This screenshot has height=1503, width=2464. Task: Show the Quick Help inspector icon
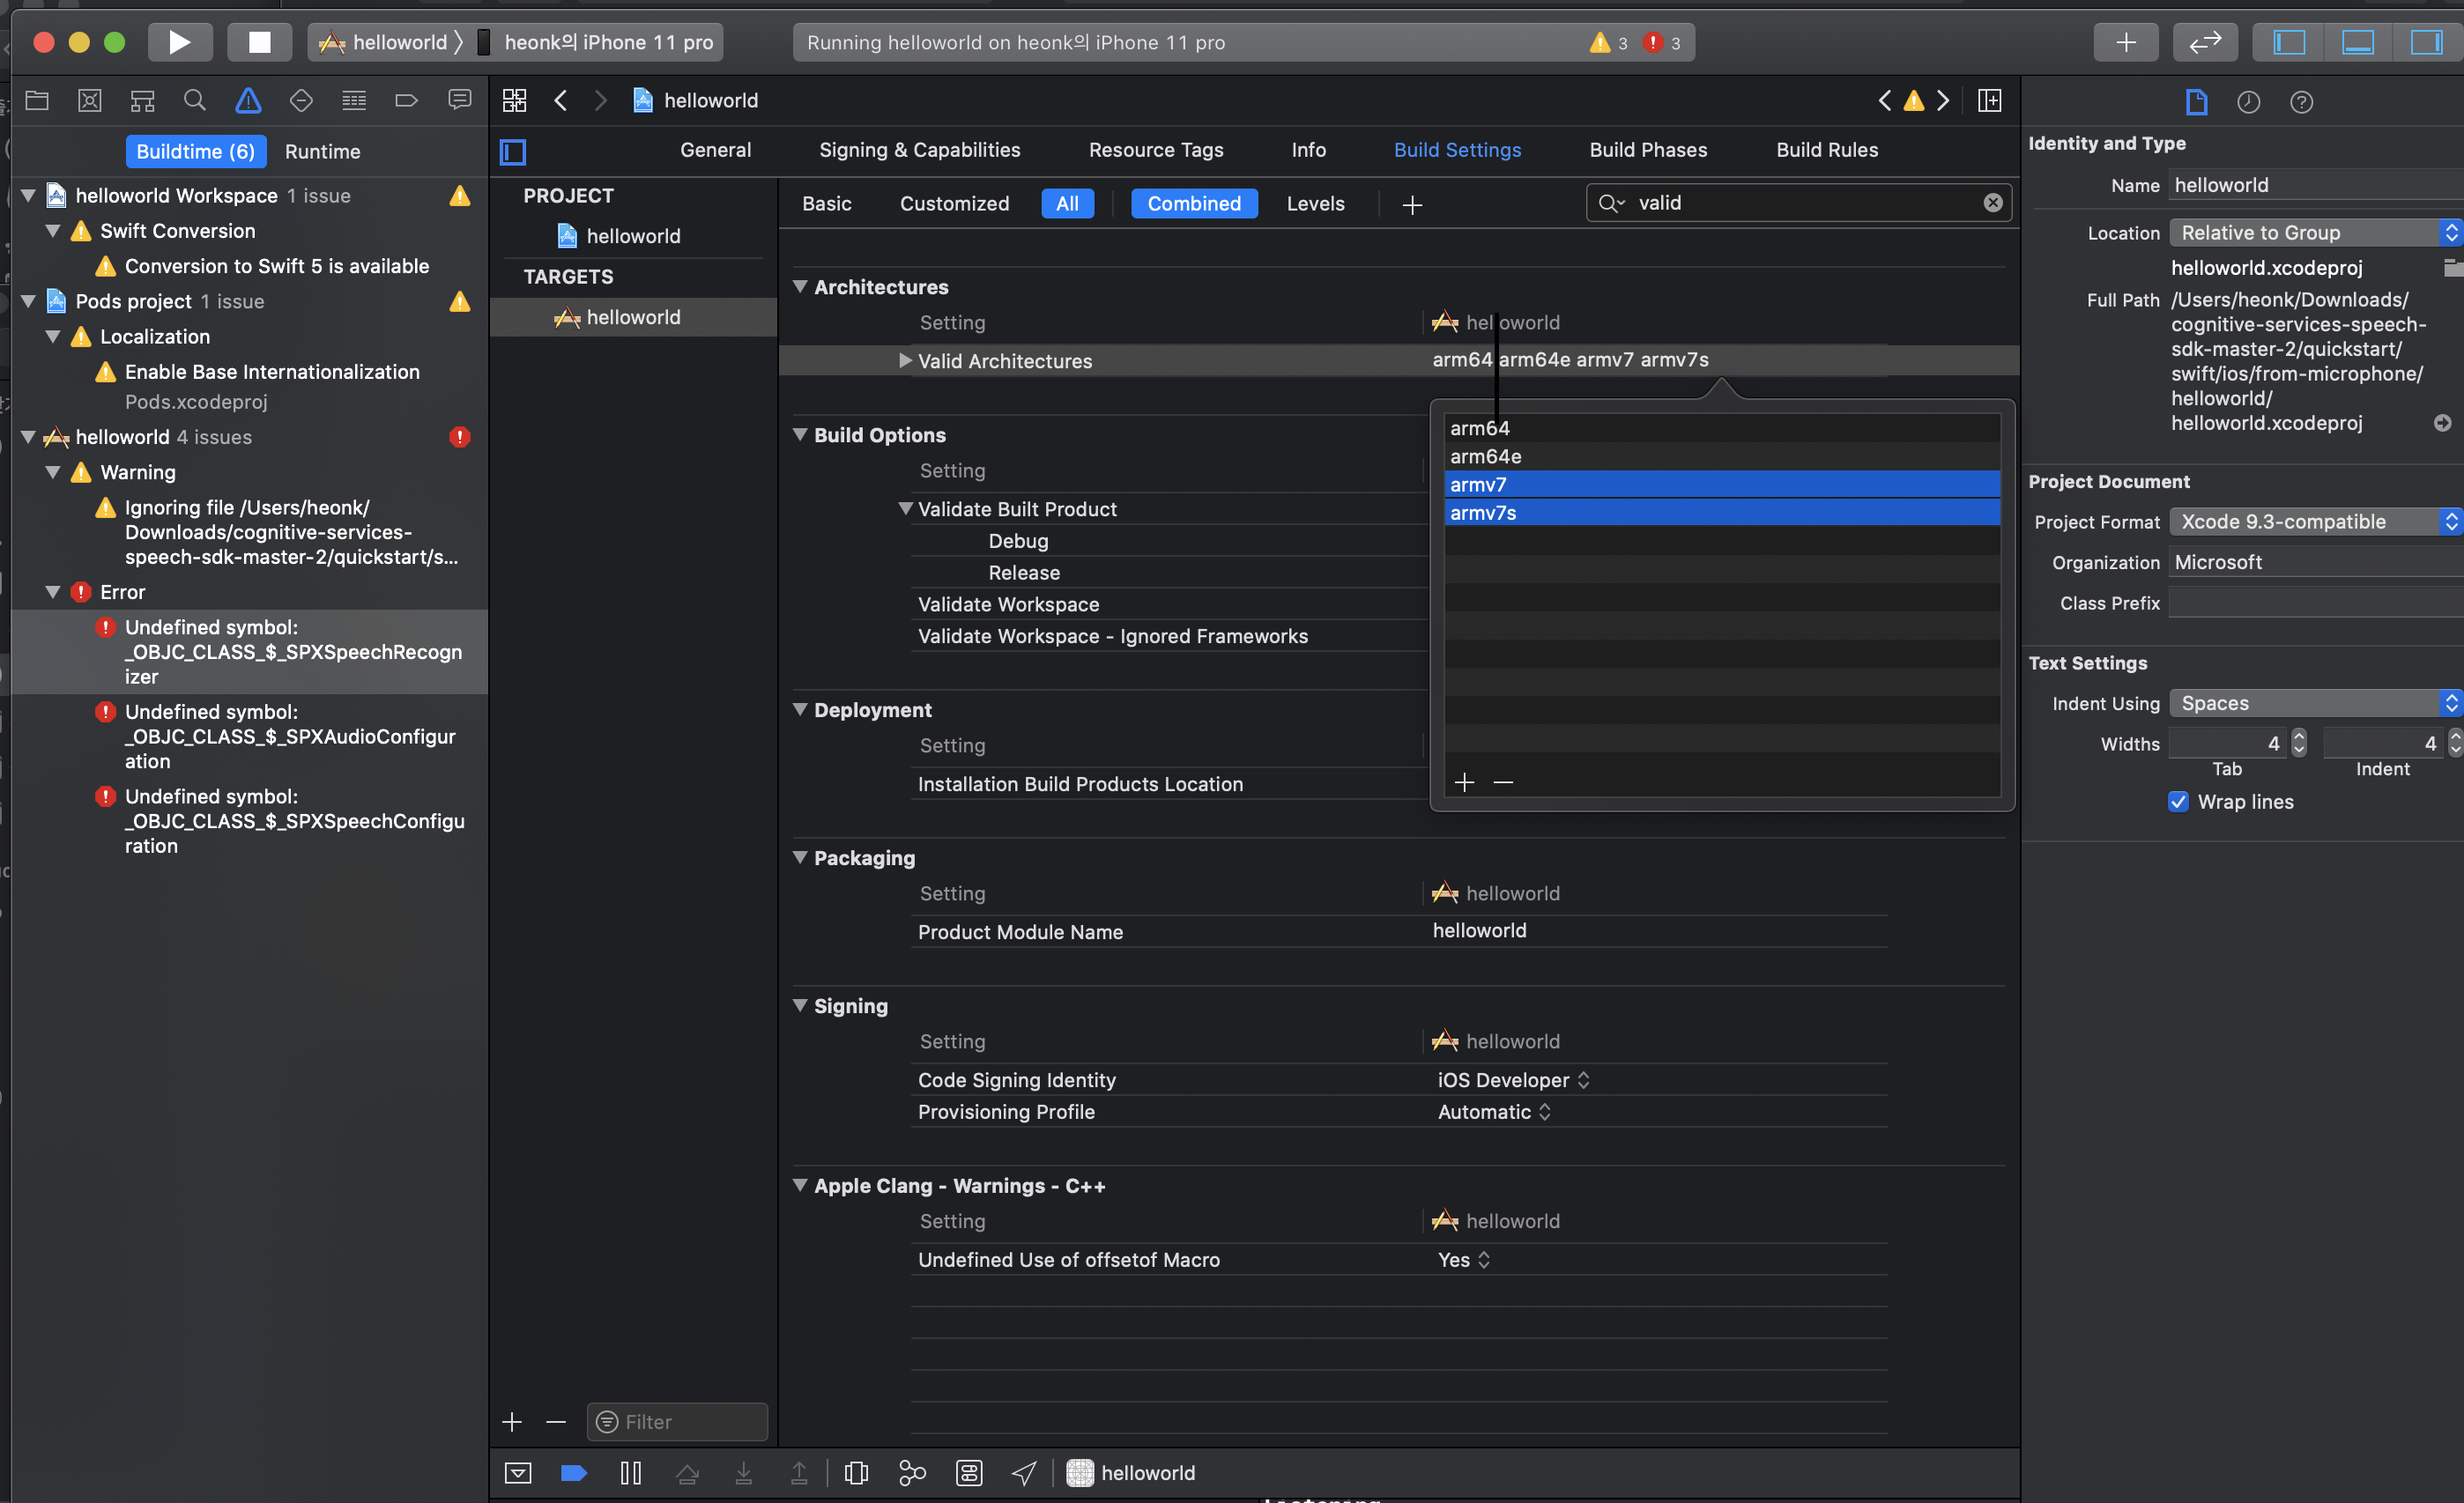click(x=2301, y=102)
